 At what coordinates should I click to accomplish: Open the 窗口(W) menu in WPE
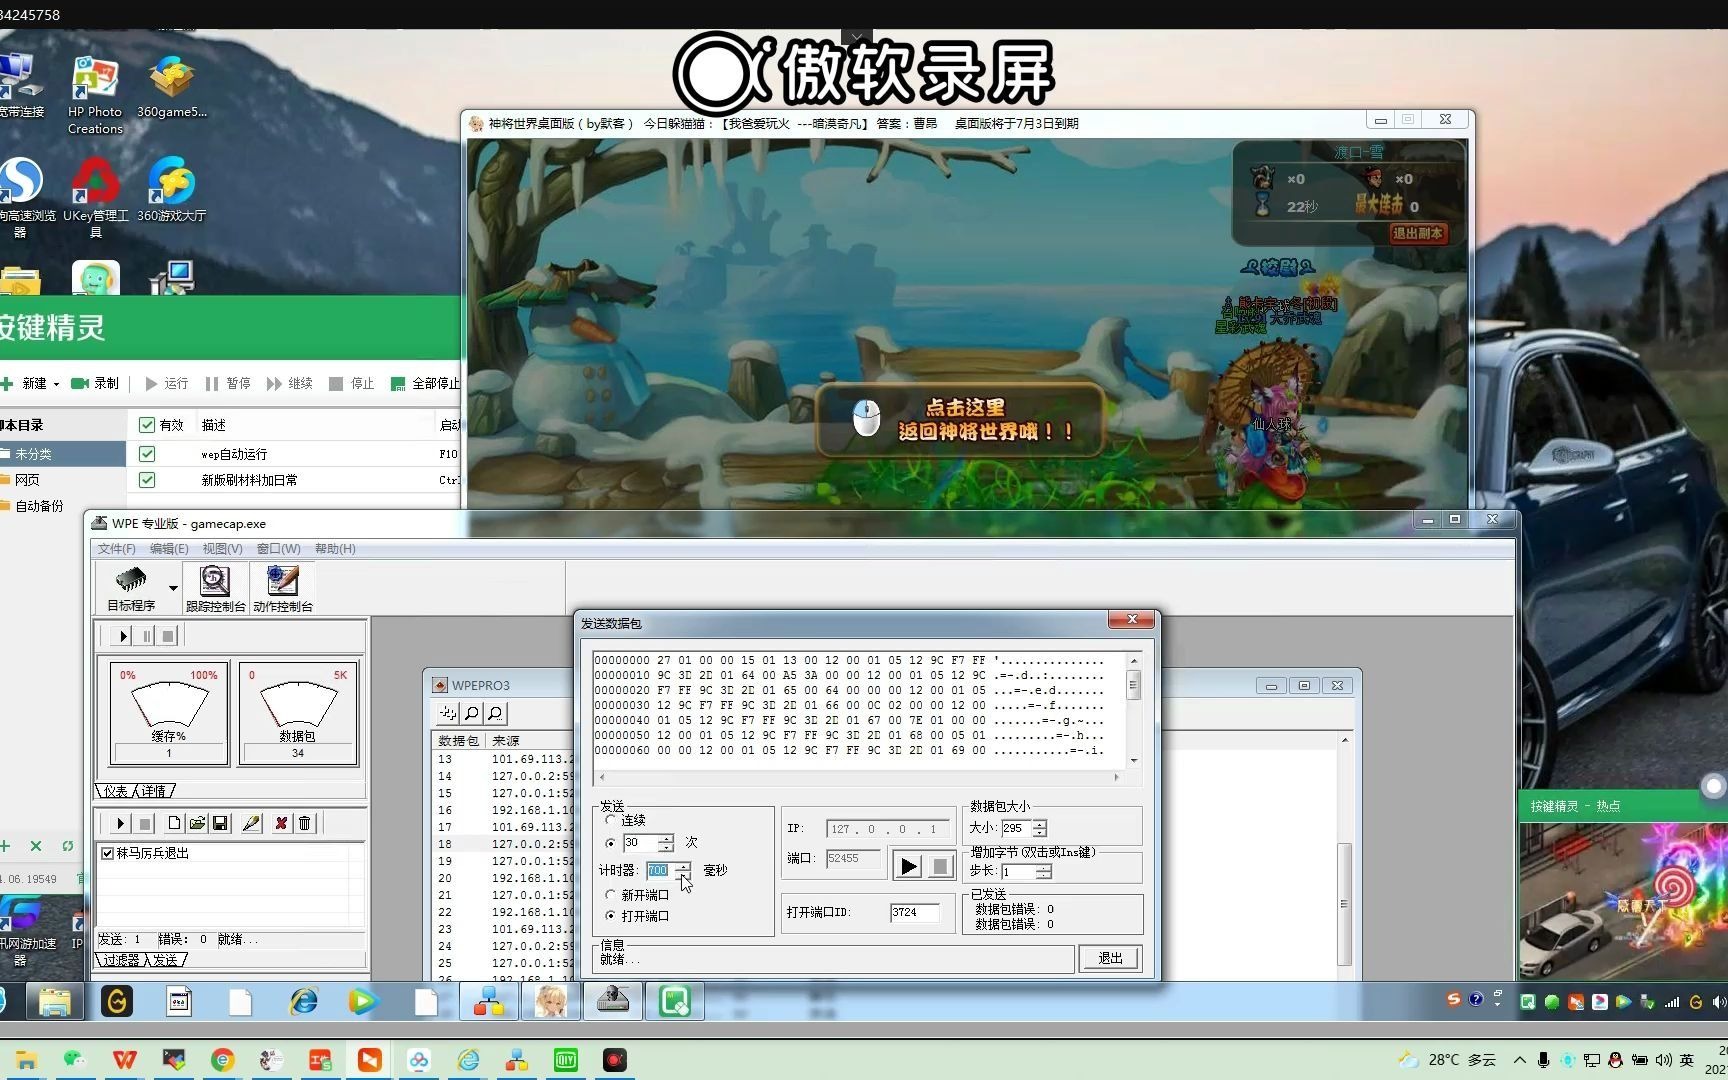(278, 549)
